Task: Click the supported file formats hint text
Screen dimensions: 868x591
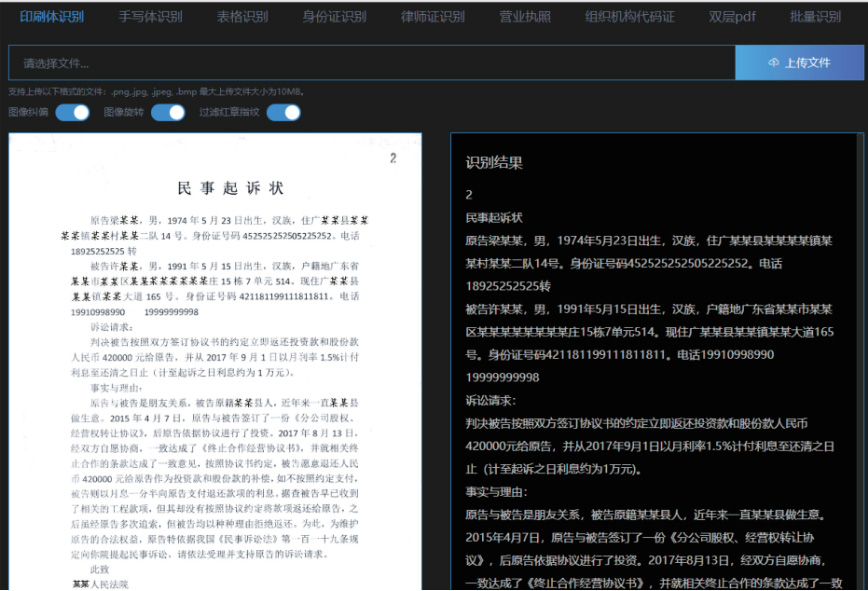Action: pyautogui.click(x=155, y=92)
